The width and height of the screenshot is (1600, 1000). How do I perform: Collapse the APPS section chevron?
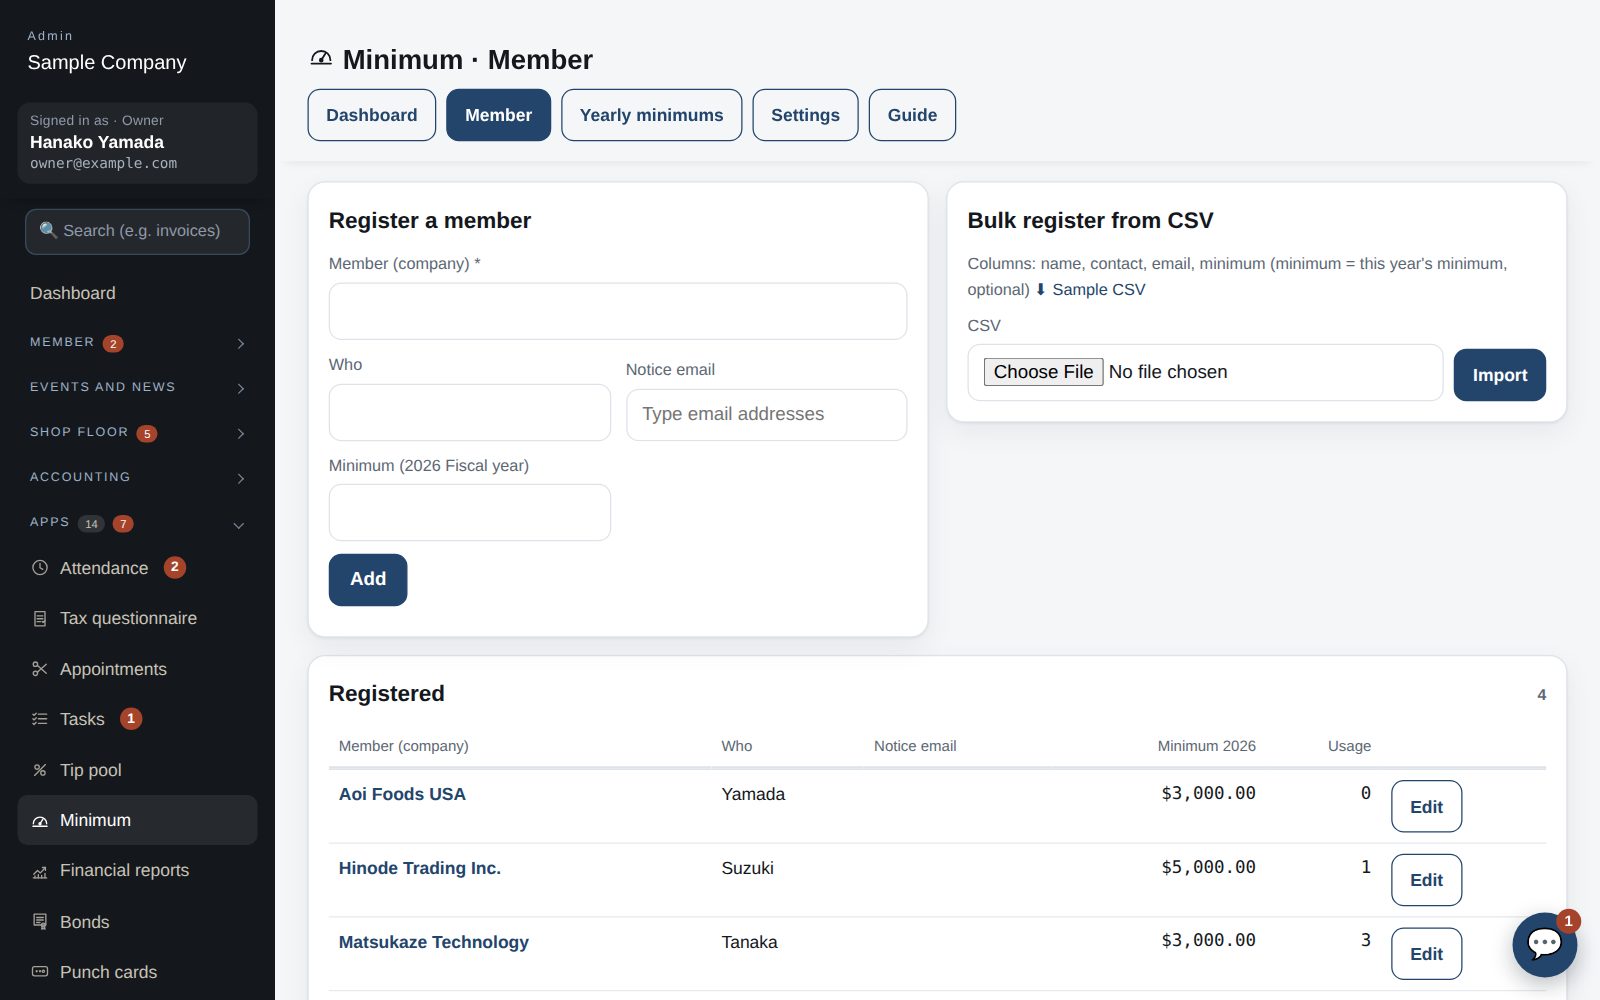click(239, 525)
